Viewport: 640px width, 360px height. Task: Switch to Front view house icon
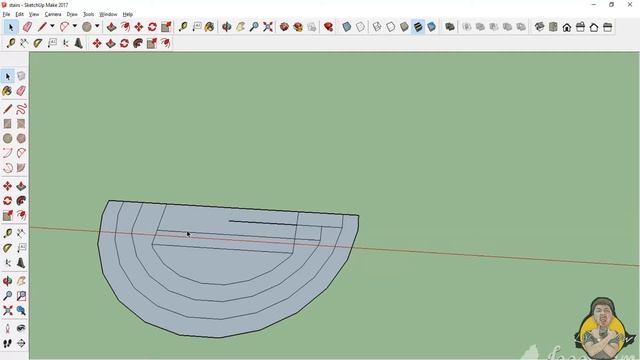(567, 27)
